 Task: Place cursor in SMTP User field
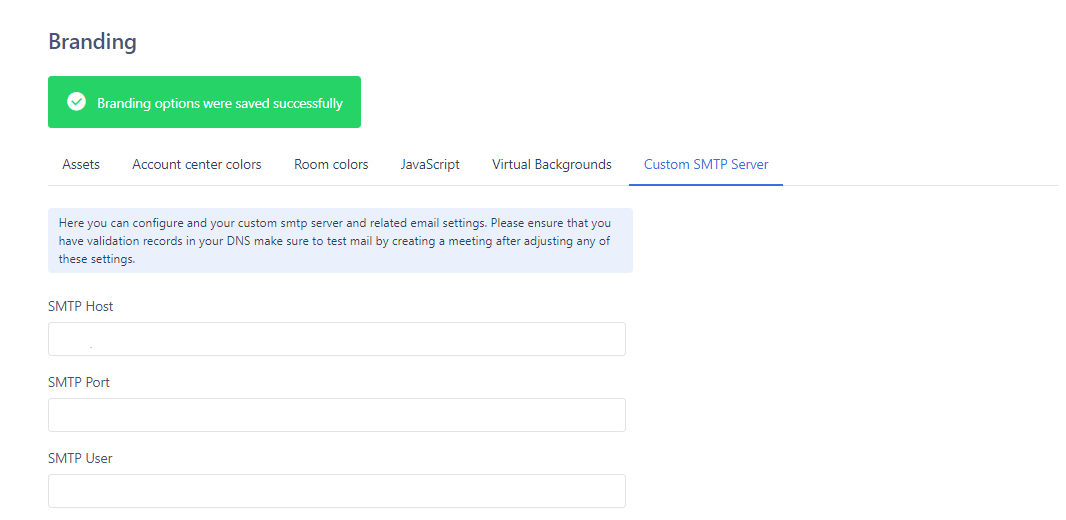[x=336, y=491]
